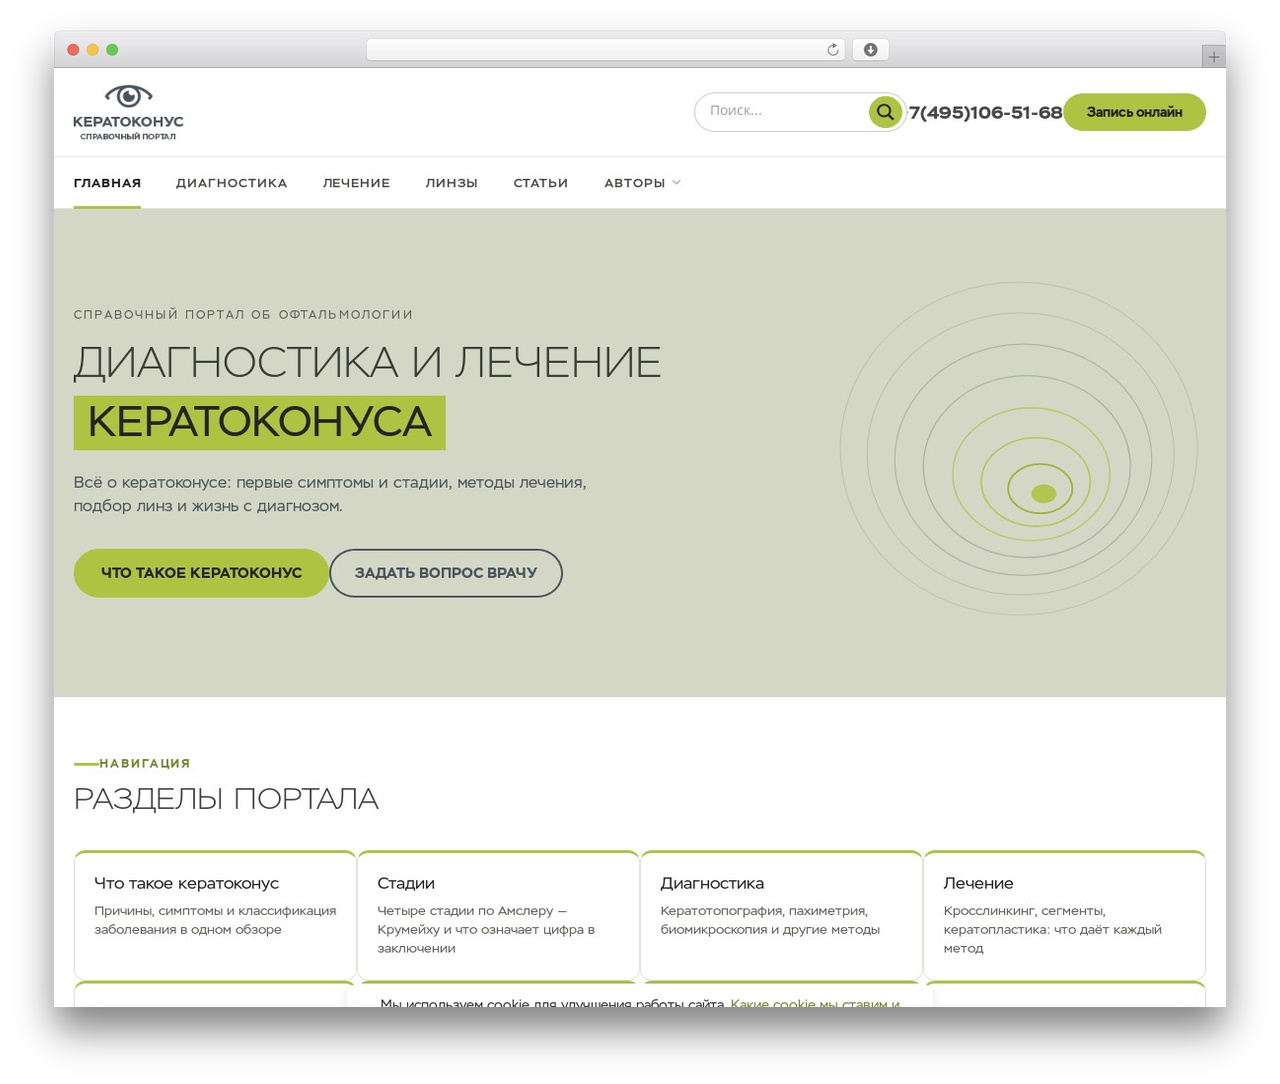Open the Диагностика section card title
This screenshot has height=1084, width=1280.
tap(712, 883)
